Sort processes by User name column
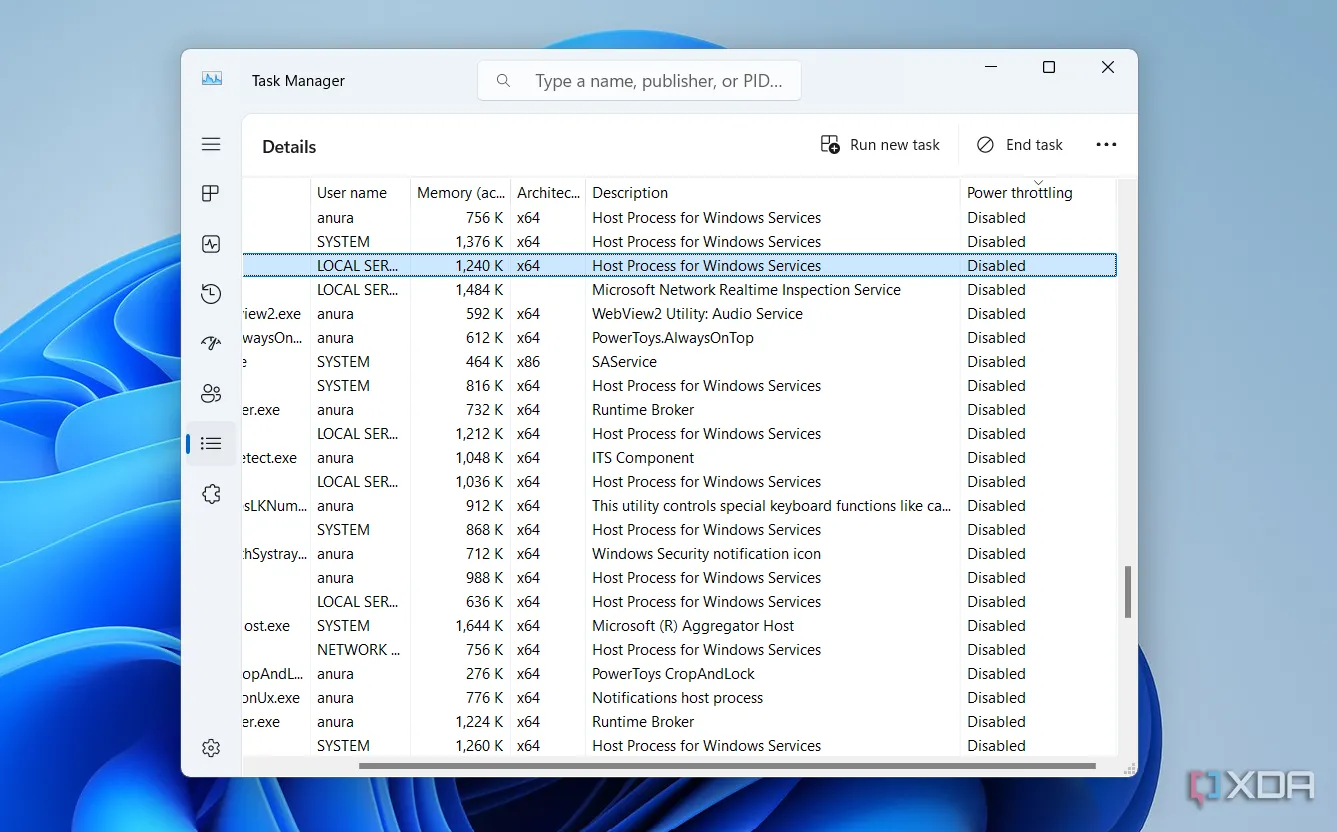The width and height of the screenshot is (1337, 832). click(351, 192)
